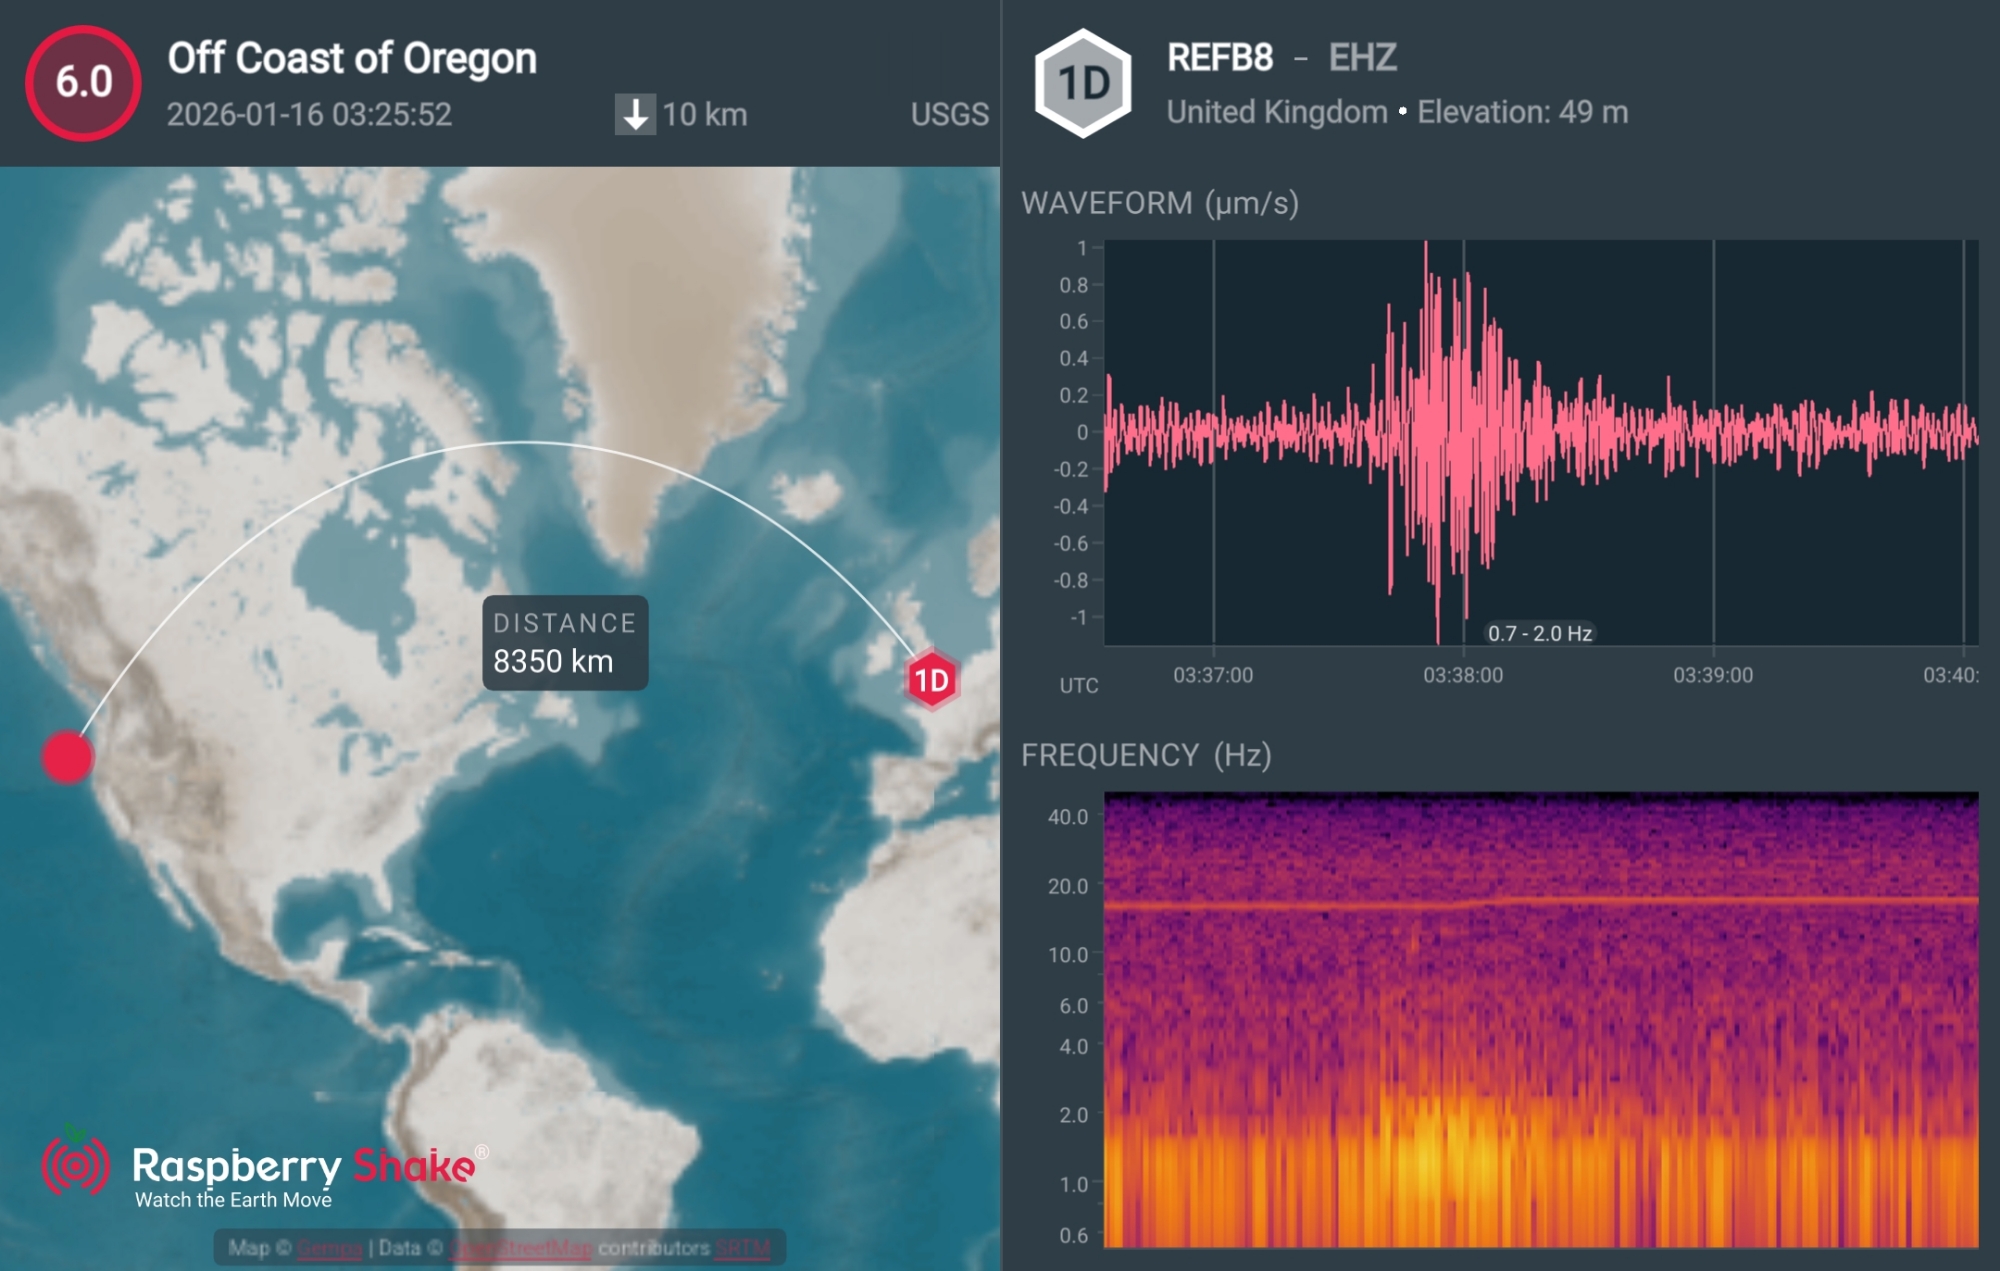Click the Raspberry Shake logo icon
Screen dimensions: 2000x1271
click(75, 1165)
